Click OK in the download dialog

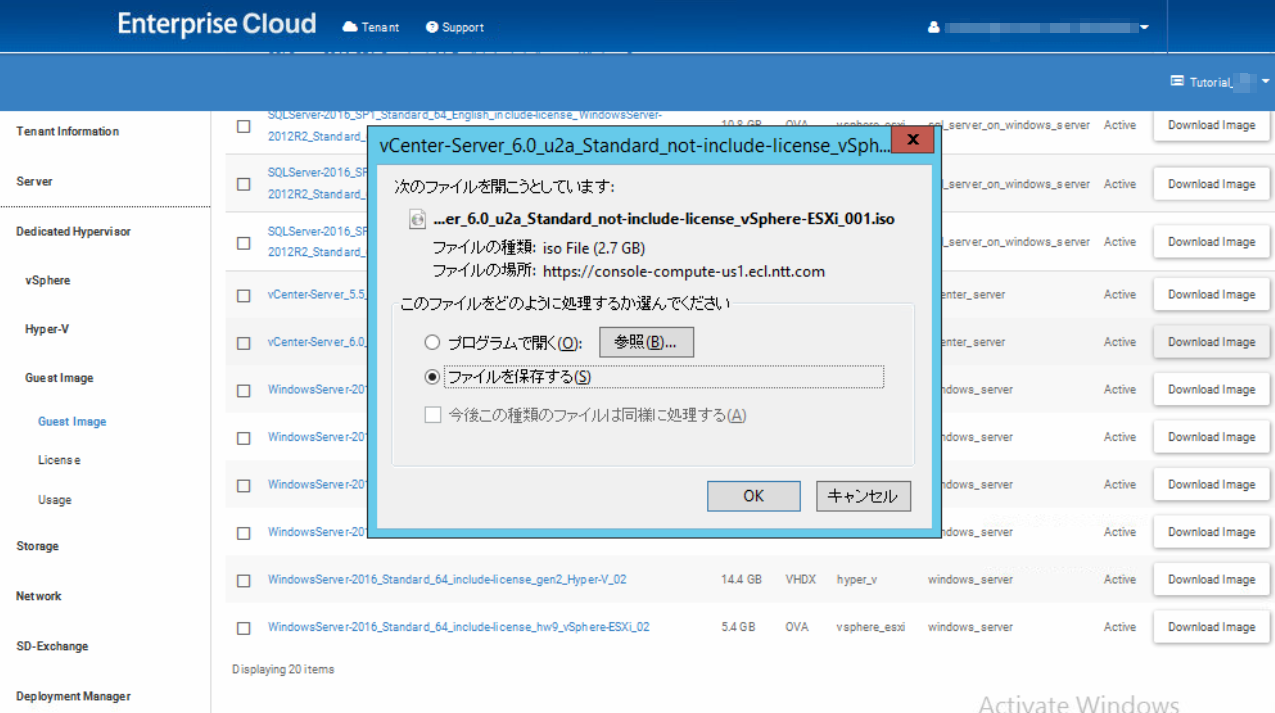pos(753,496)
